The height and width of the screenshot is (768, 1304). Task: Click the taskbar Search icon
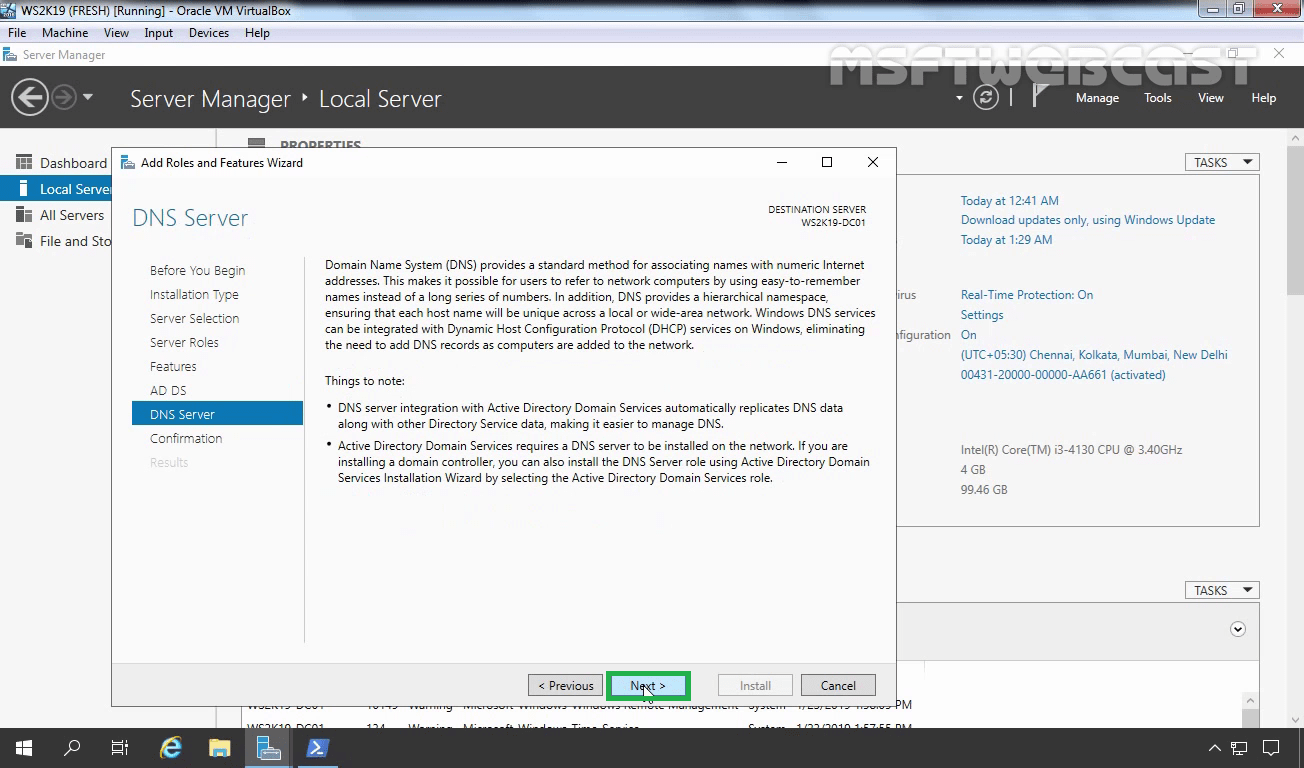[72, 748]
